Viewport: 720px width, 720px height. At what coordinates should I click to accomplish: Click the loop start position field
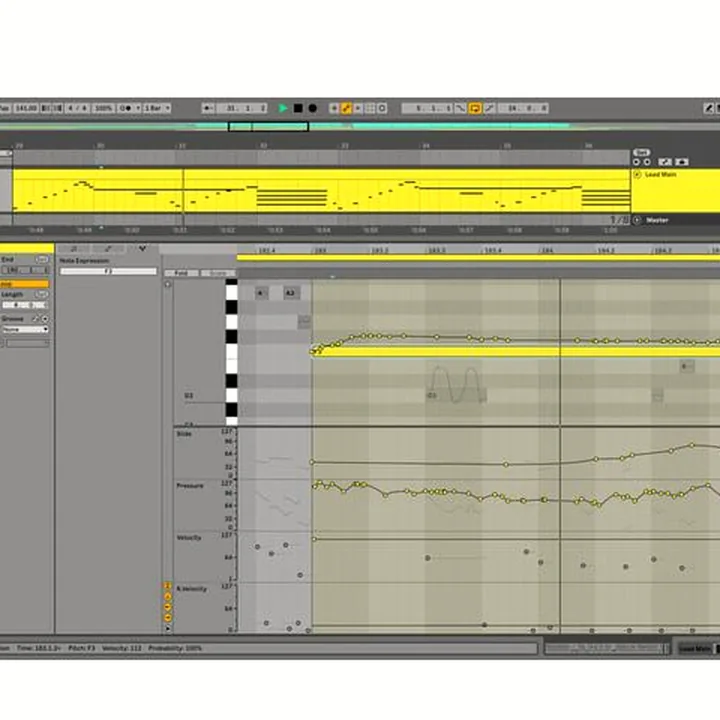(427, 108)
